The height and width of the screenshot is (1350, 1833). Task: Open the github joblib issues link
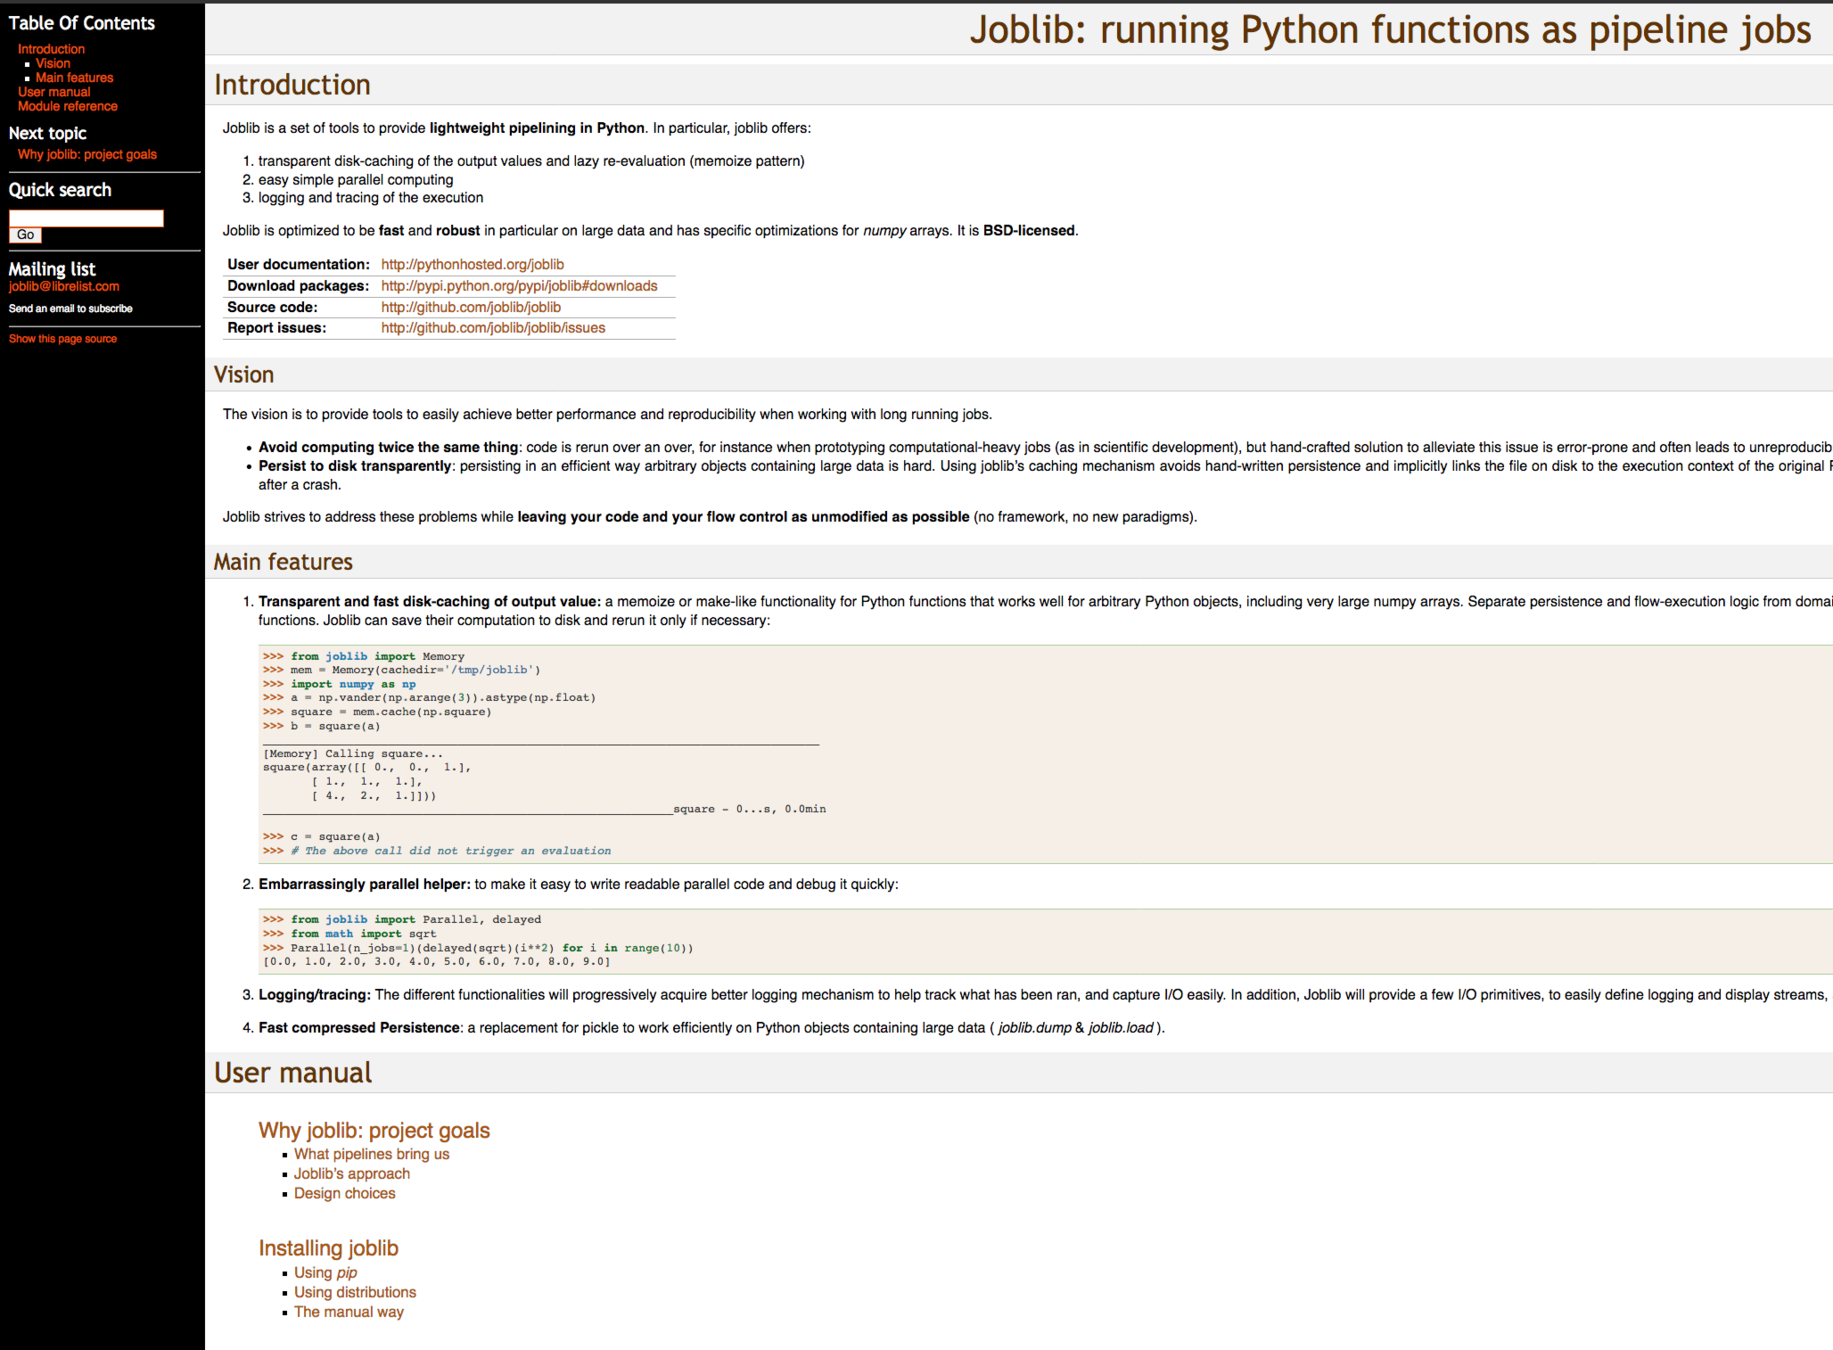click(493, 328)
